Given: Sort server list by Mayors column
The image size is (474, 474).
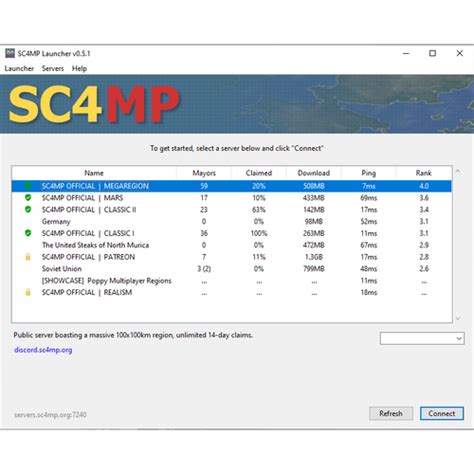Looking at the screenshot, I should point(204,173).
